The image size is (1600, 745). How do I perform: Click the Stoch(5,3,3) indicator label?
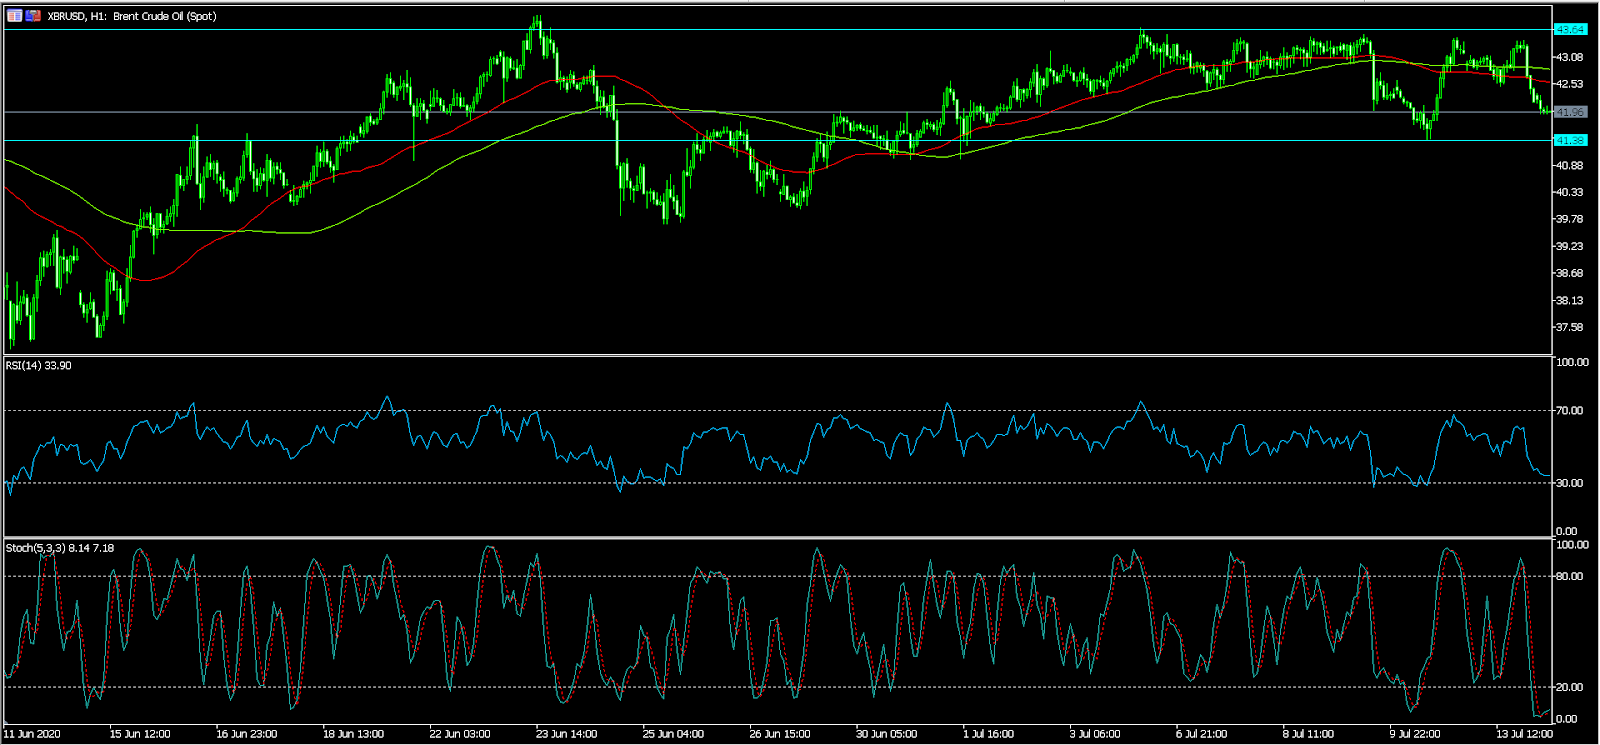(60, 548)
